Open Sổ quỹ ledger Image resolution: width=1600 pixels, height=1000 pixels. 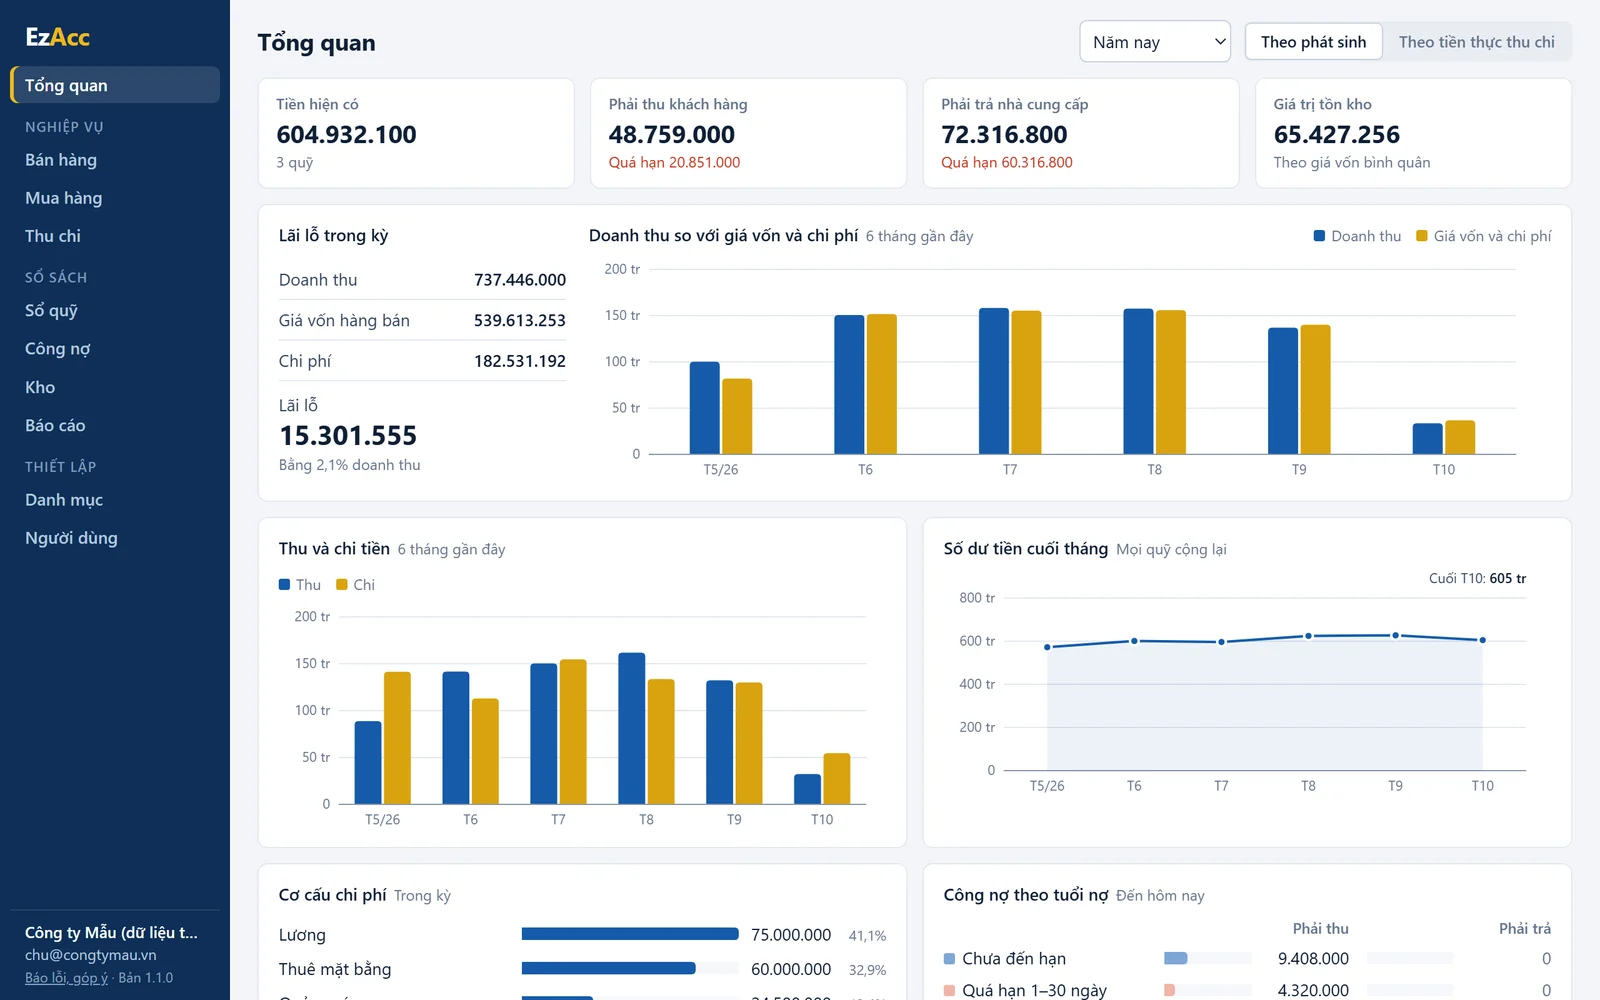tap(115, 311)
